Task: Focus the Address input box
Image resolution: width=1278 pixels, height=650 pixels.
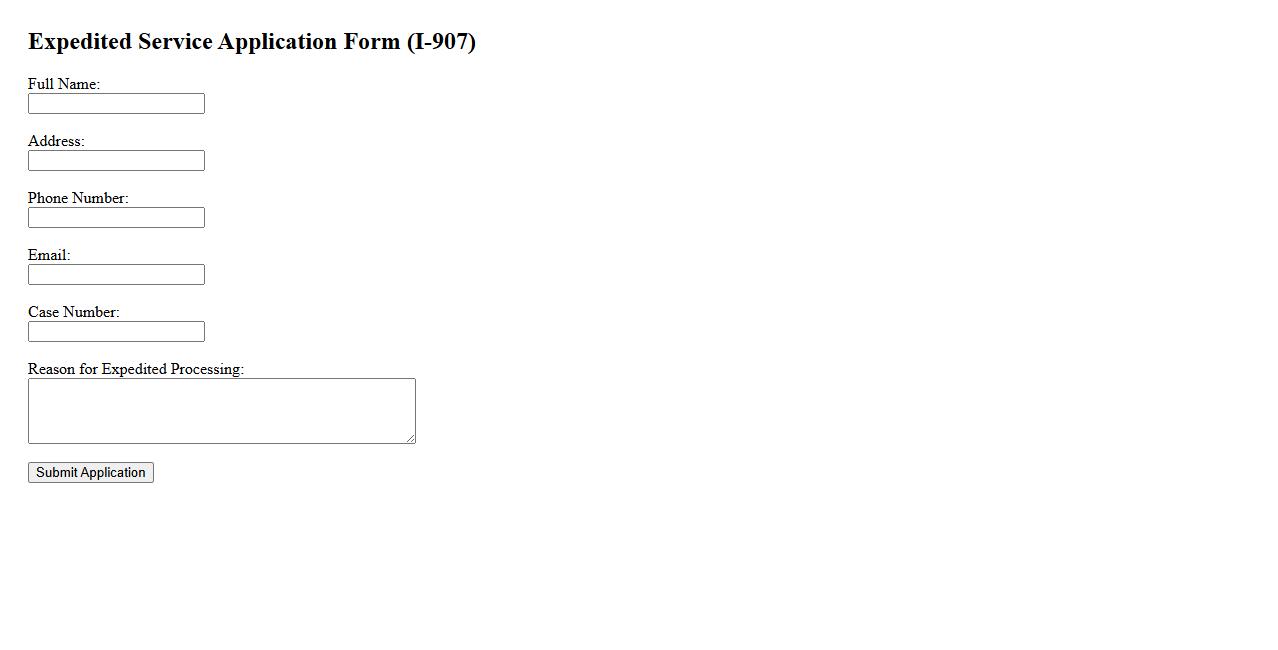Action: (x=116, y=161)
